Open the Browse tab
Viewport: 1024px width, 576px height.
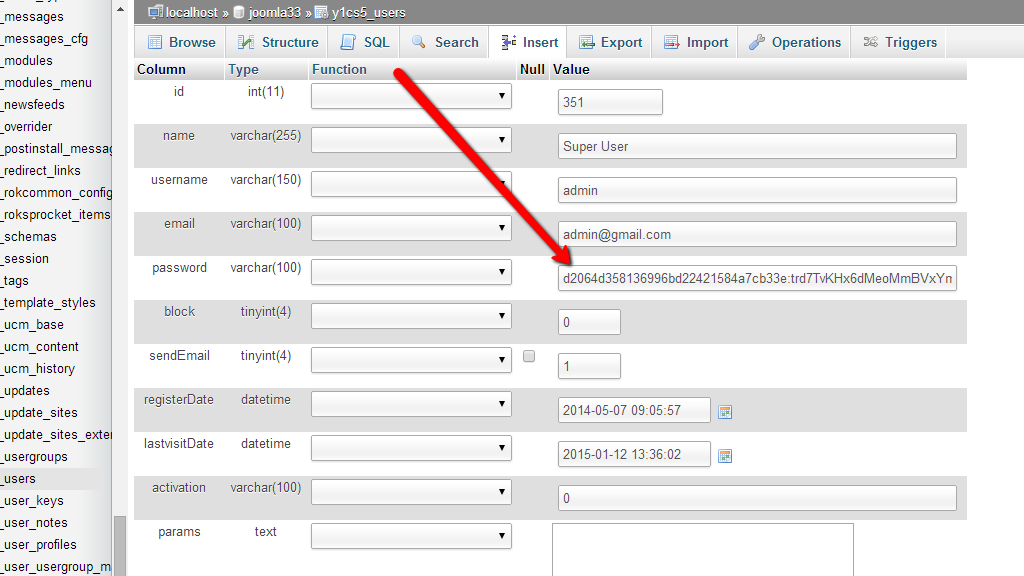point(181,42)
